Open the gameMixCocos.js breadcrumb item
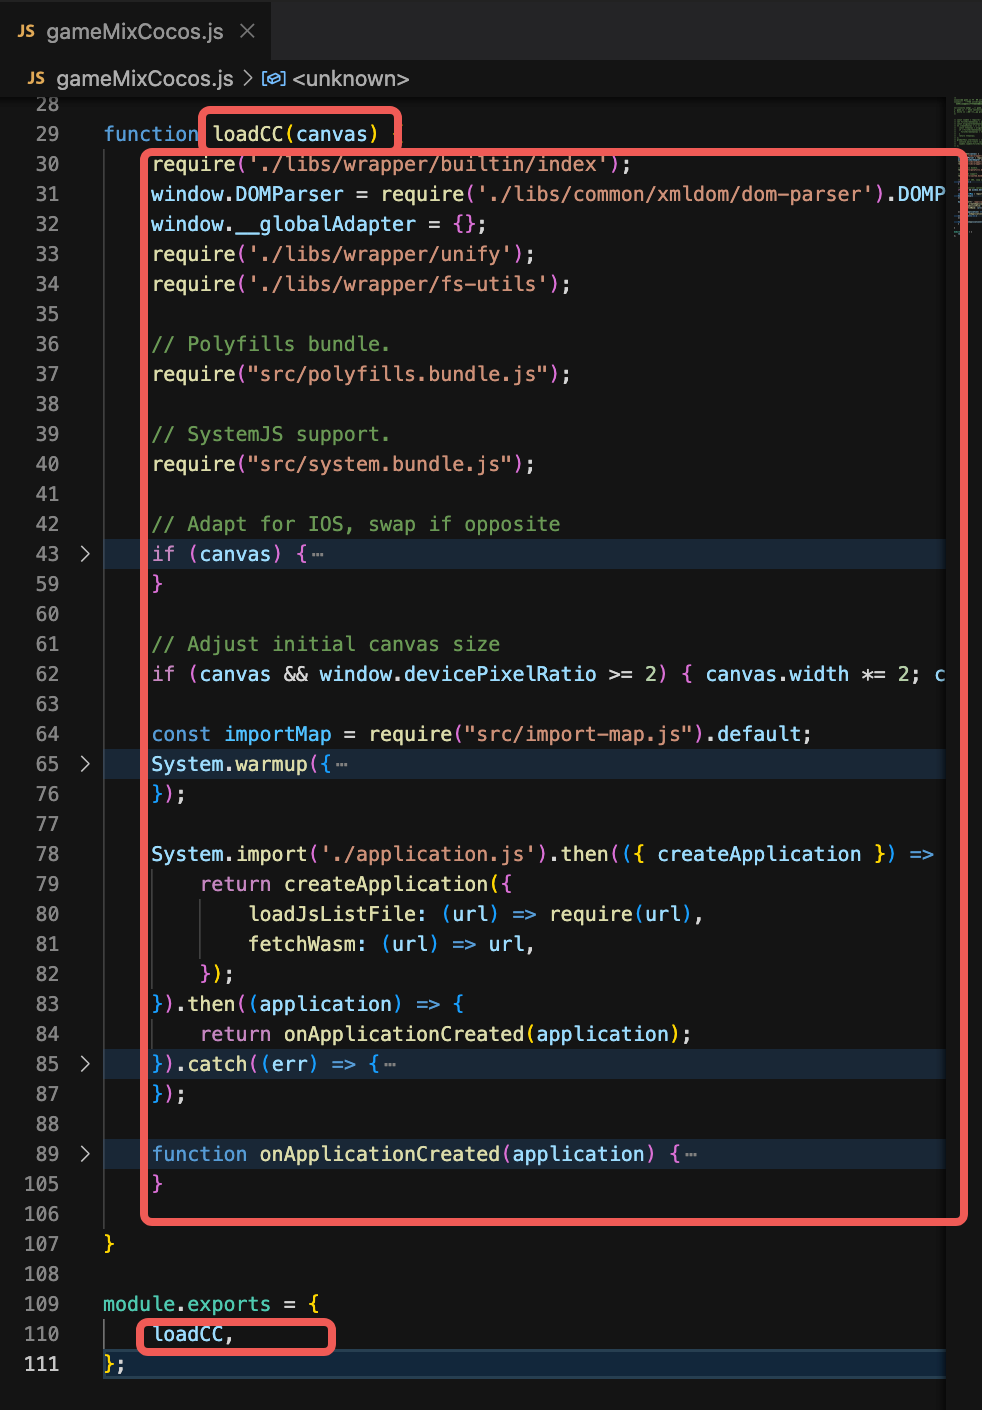 pyautogui.click(x=144, y=78)
